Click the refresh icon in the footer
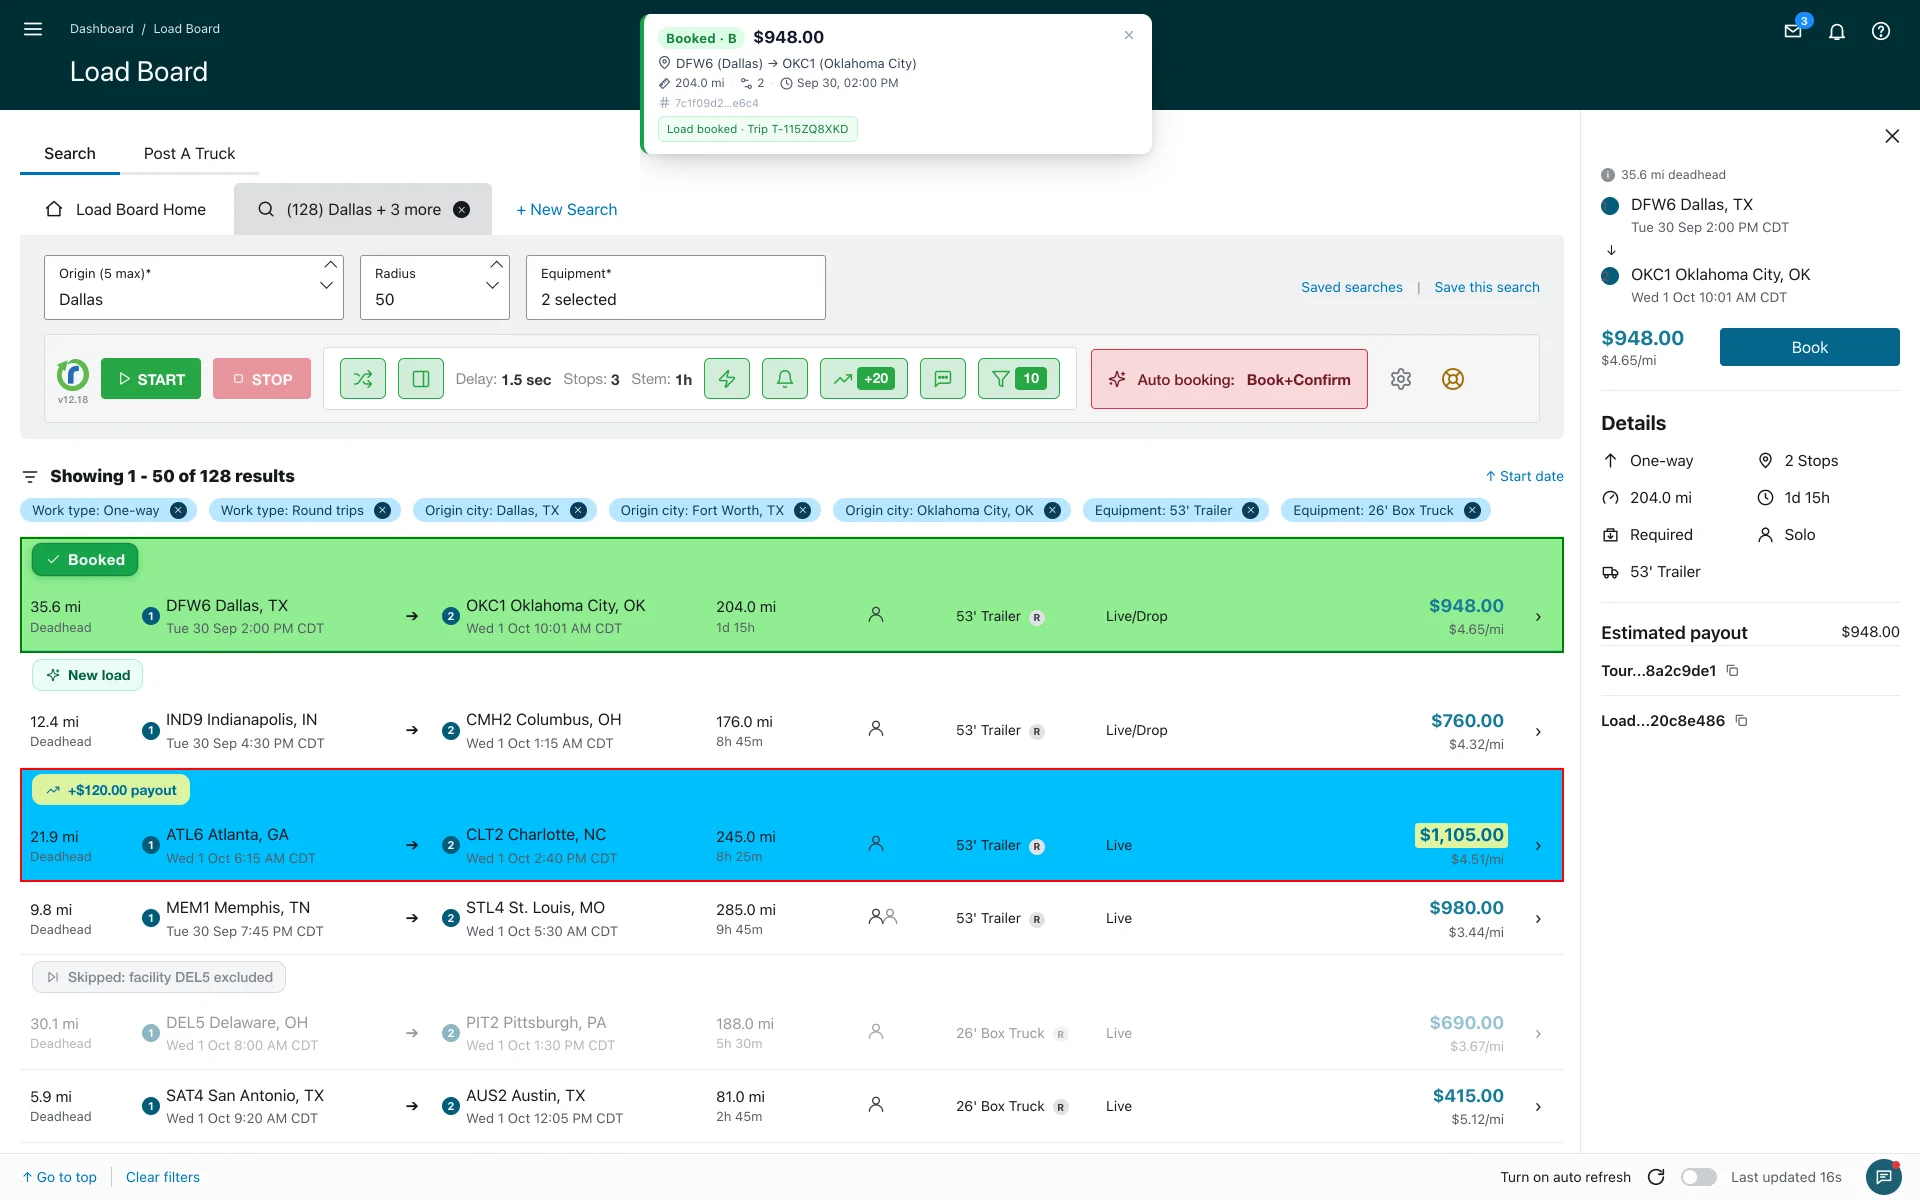1920x1200 pixels. (1656, 1177)
